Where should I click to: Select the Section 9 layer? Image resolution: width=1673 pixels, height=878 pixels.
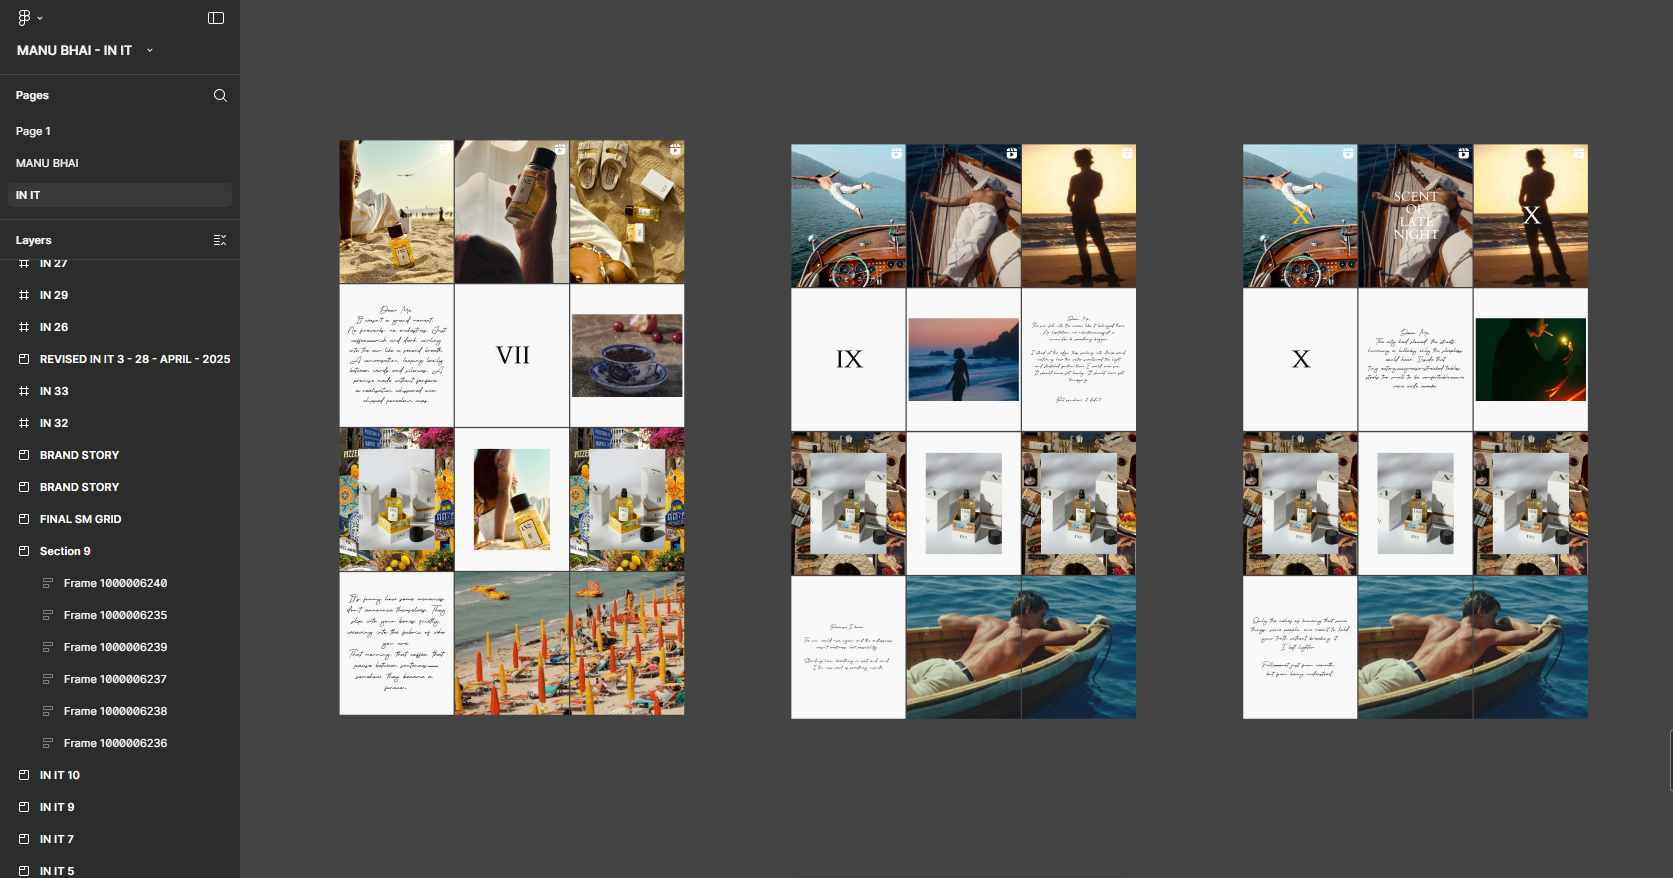(65, 552)
